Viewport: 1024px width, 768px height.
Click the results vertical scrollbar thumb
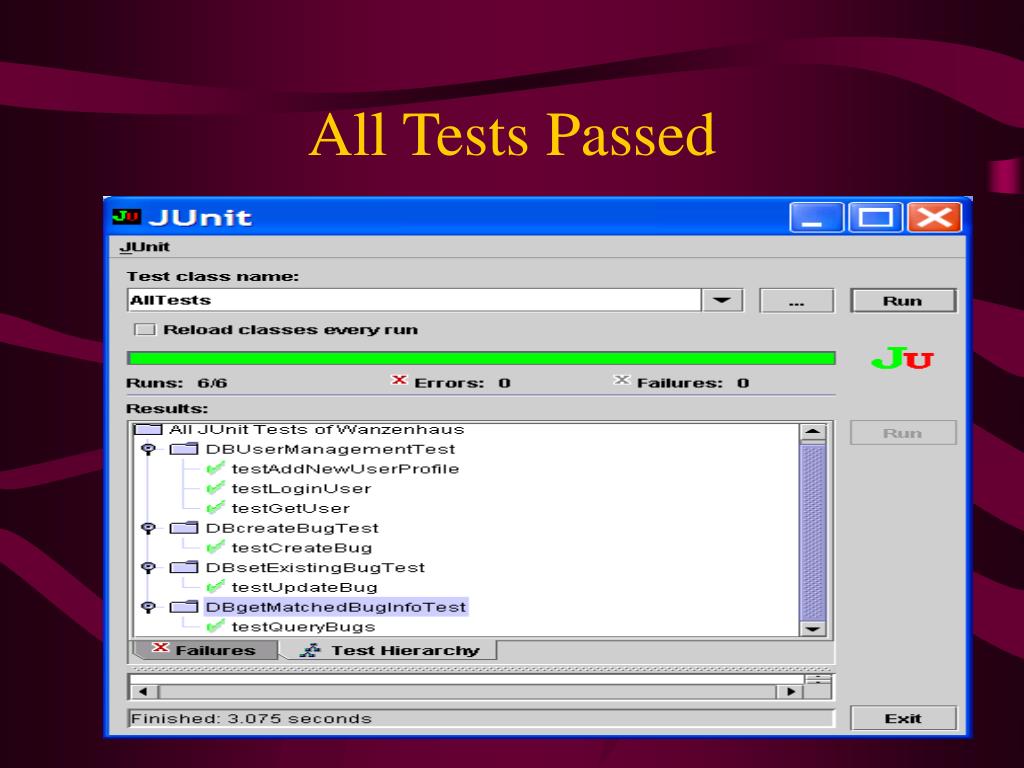point(812,531)
